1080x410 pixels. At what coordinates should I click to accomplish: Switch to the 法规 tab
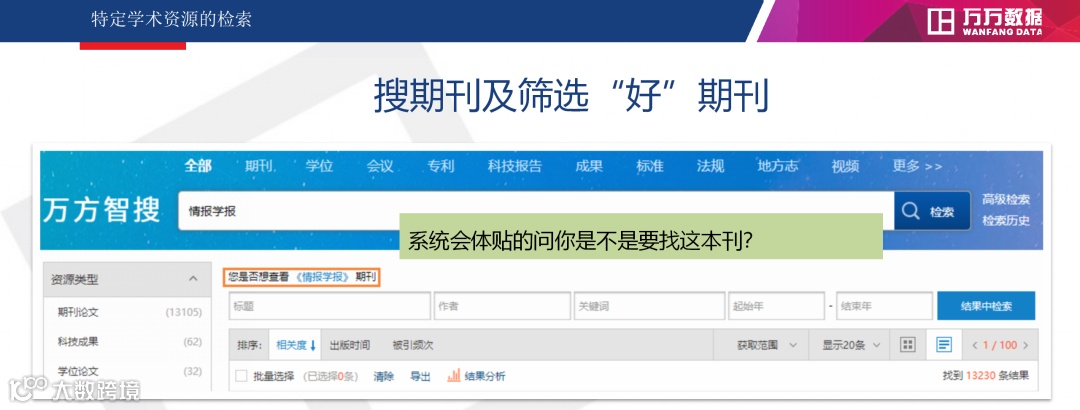pos(710,166)
